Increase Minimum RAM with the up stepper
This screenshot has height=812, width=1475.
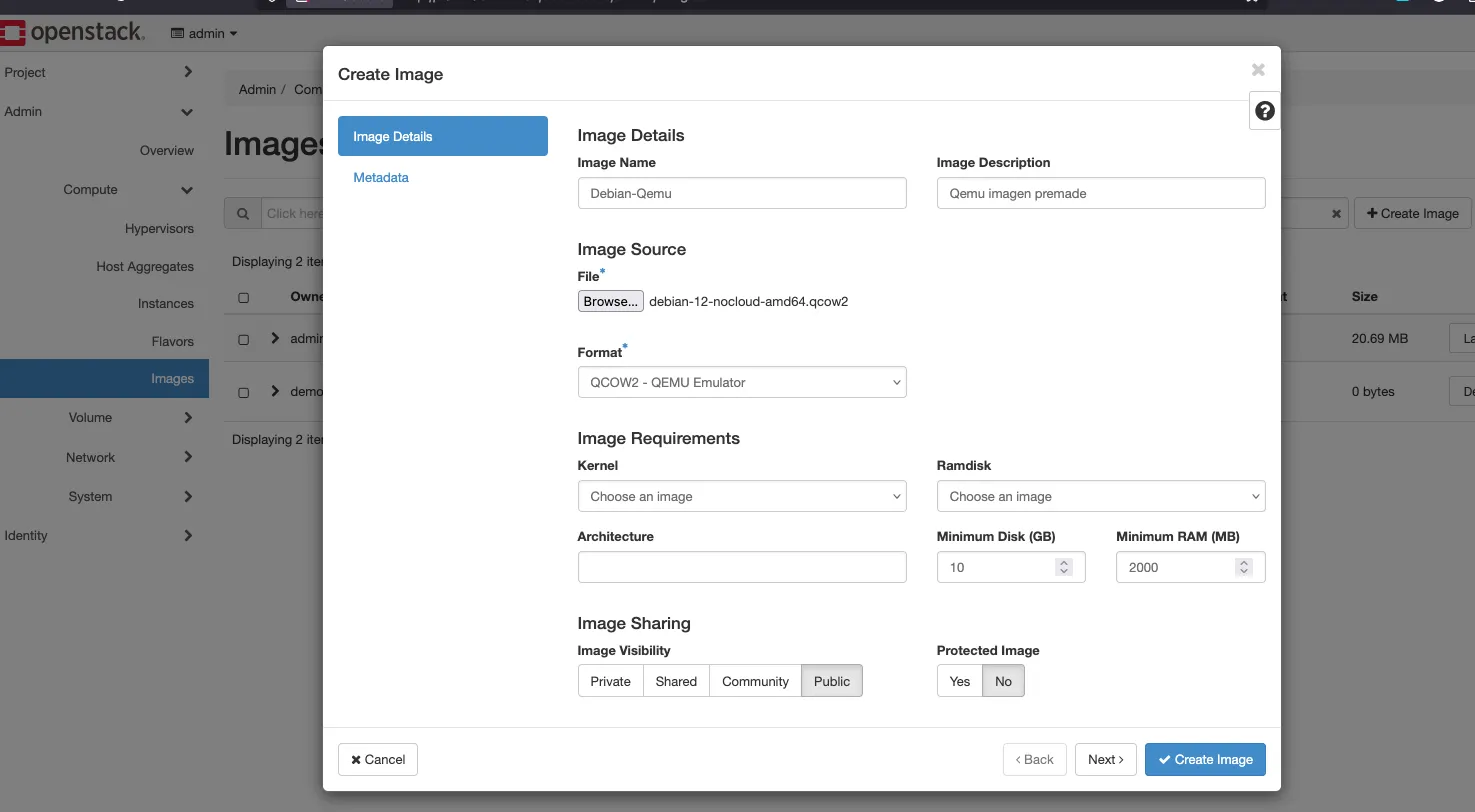click(x=1243, y=562)
